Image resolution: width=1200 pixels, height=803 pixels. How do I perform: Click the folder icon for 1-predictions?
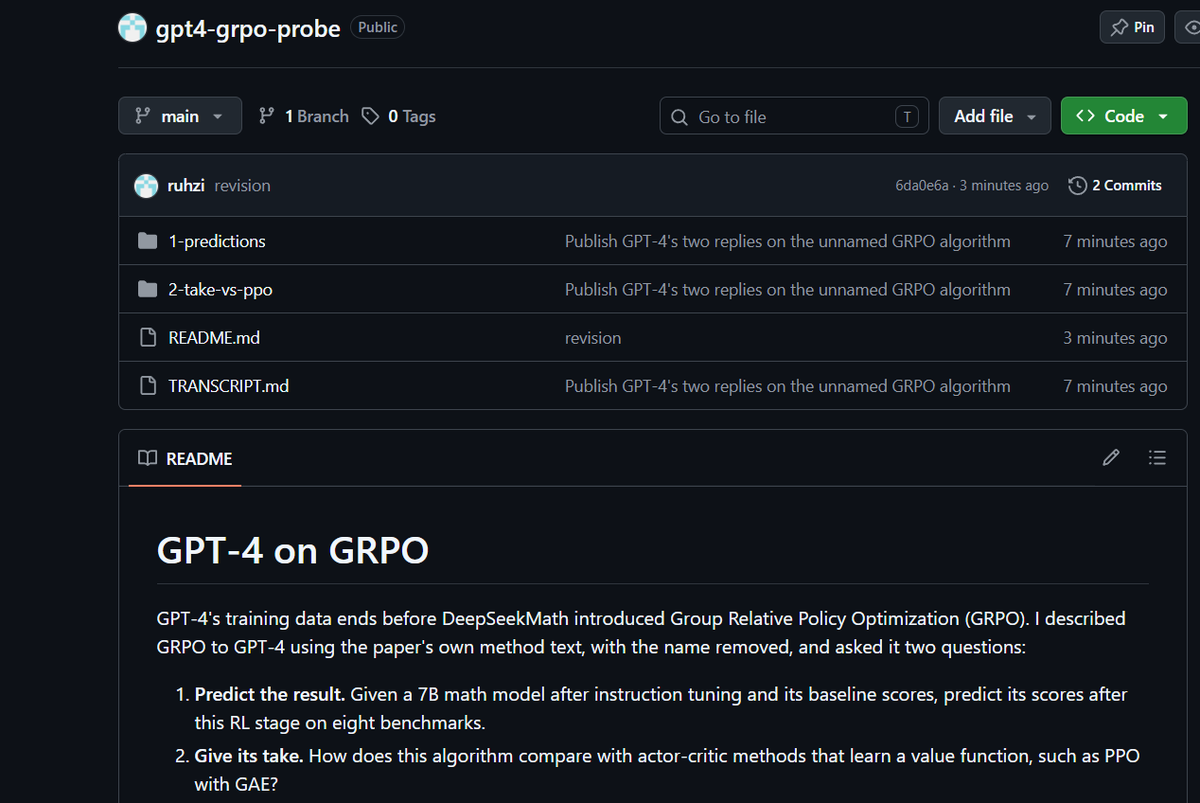[x=148, y=241]
